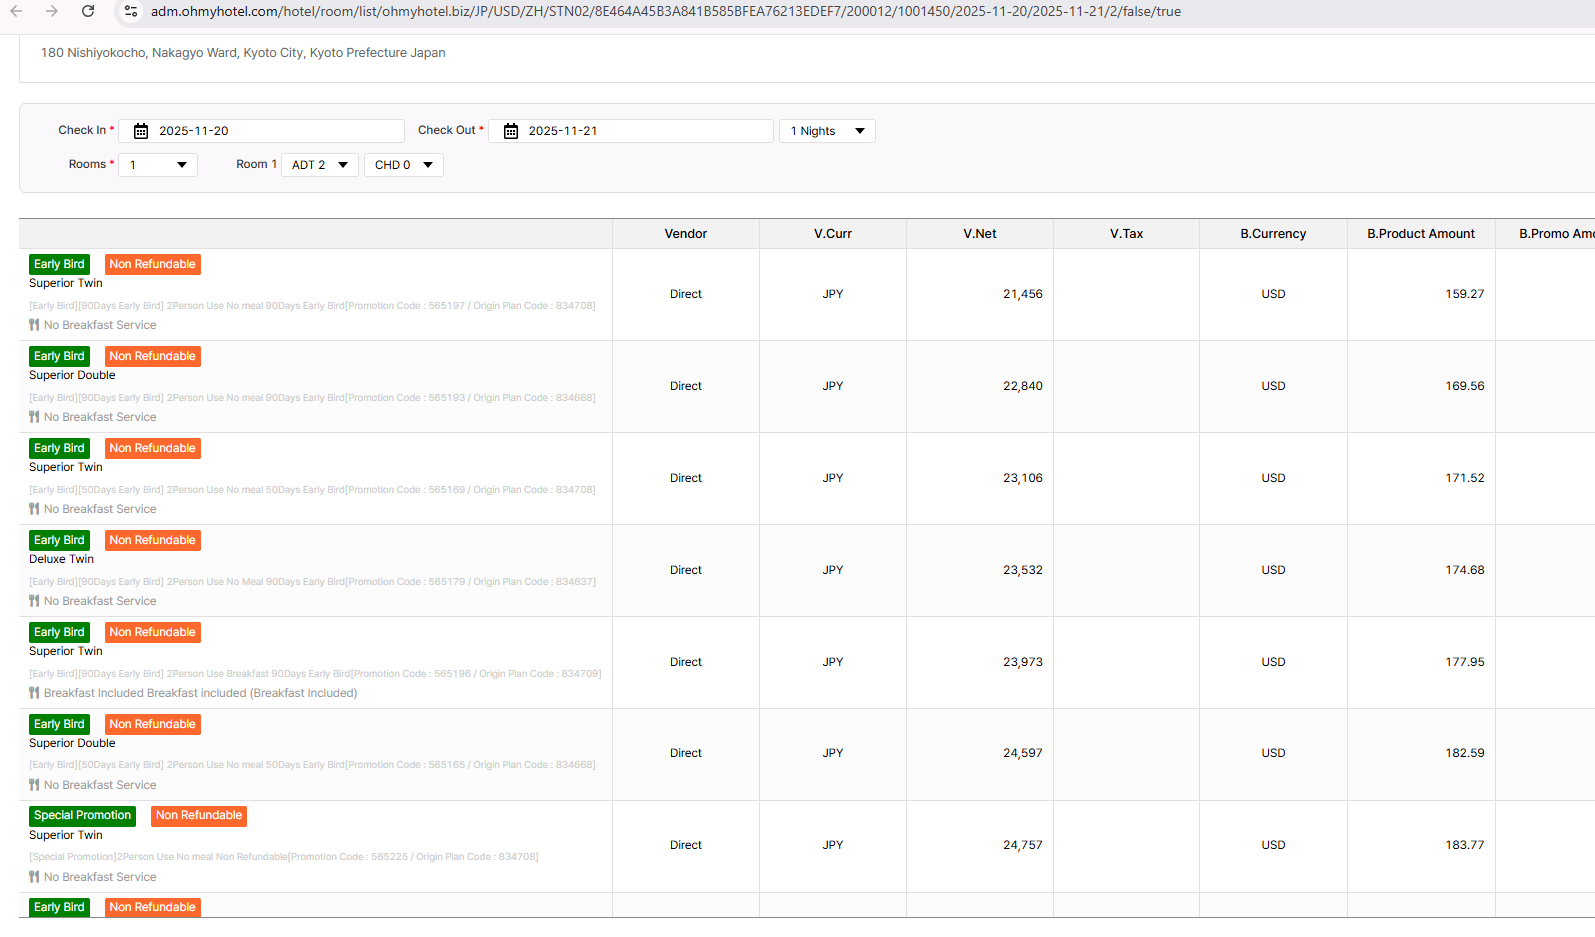Image resolution: width=1595 pixels, height=937 pixels.
Task: Open the CHD 0 children dropdown
Action: pos(403,165)
